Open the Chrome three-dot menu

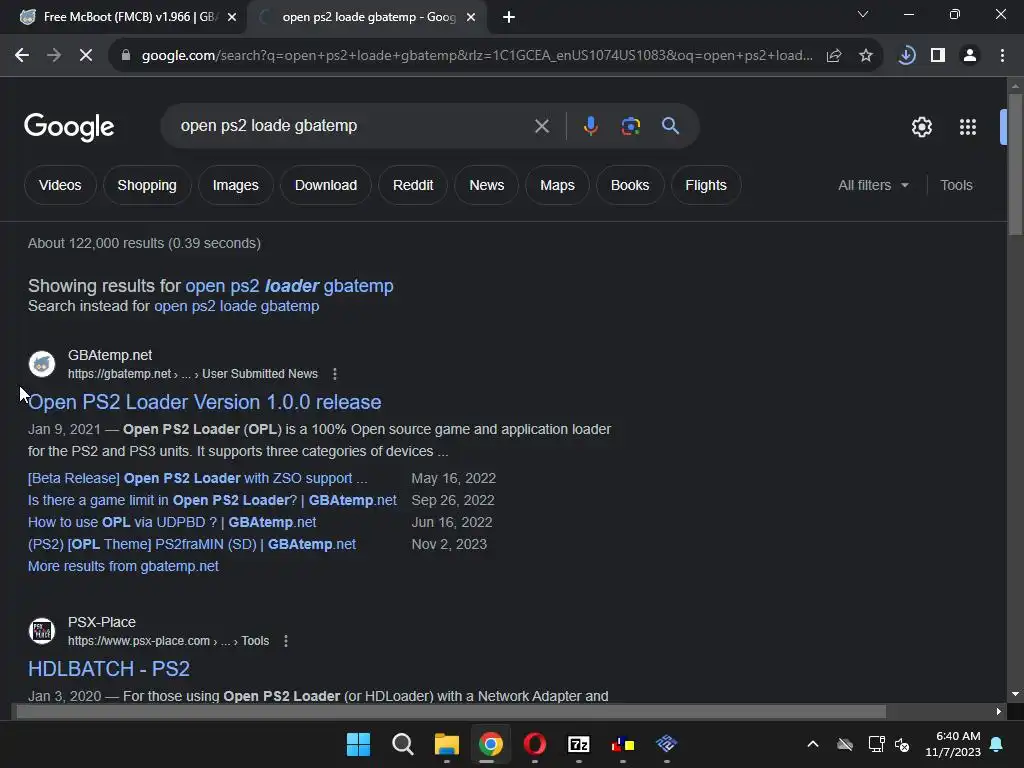[x=1002, y=56]
